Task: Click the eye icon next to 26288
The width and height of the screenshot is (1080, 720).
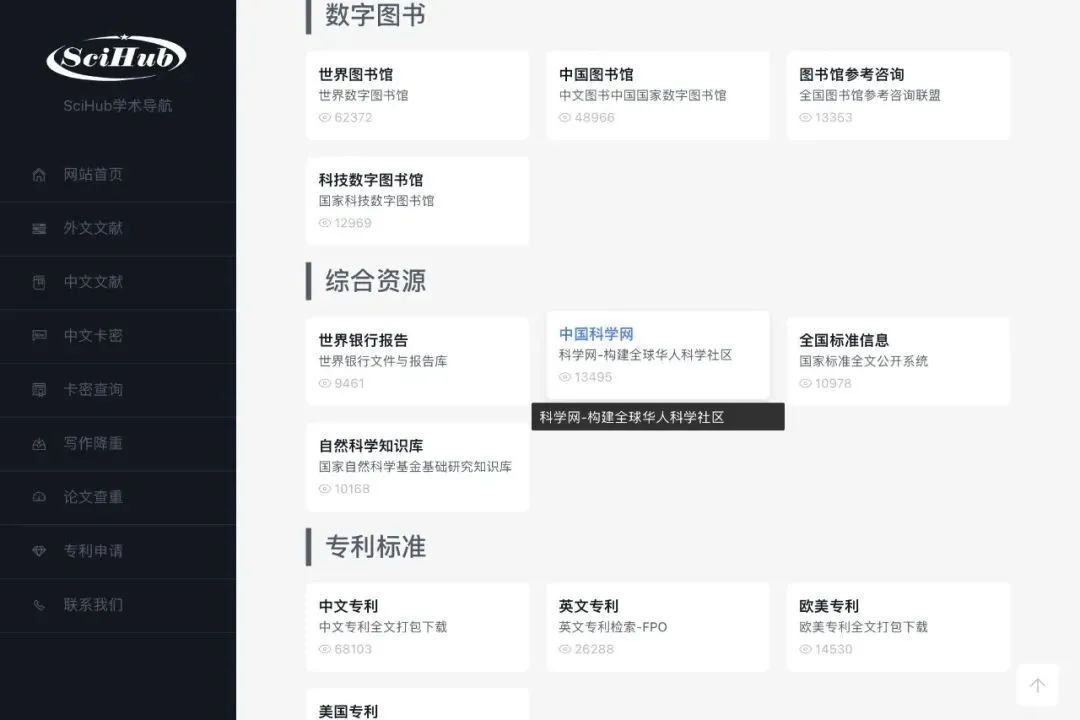Action: 565,650
